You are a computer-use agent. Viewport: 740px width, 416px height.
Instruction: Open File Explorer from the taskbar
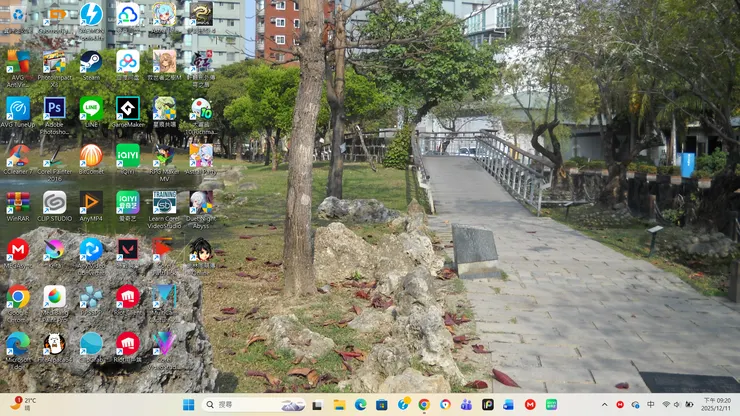click(339, 405)
